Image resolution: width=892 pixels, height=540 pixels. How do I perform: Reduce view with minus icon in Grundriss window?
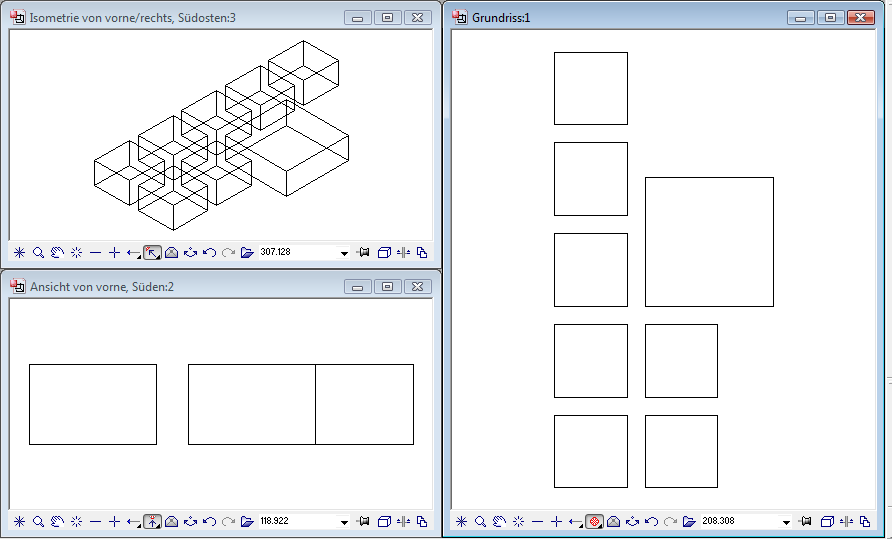537,521
